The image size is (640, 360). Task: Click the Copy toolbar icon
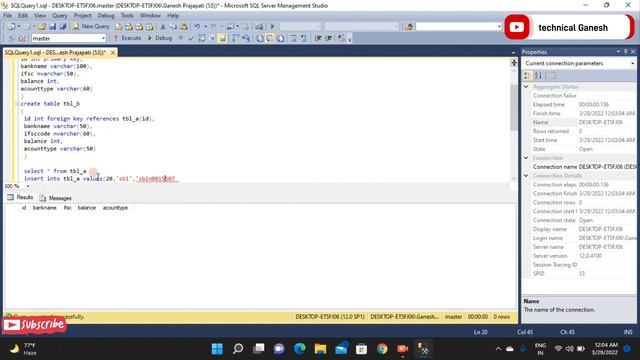(173, 27)
